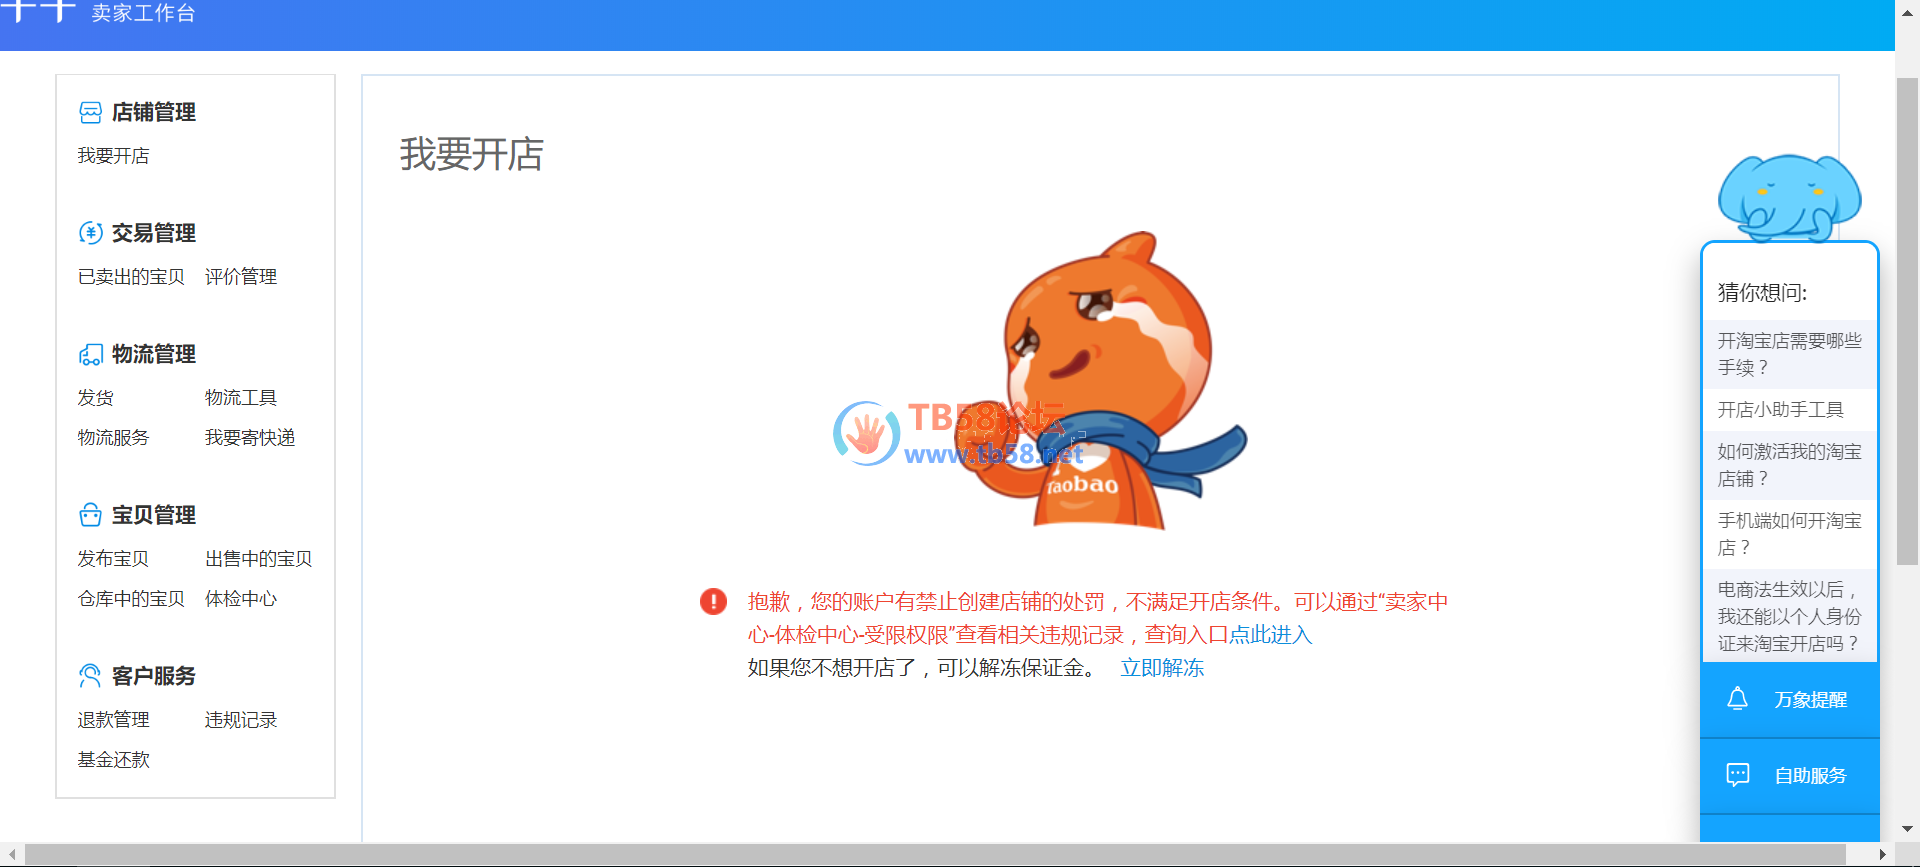The height and width of the screenshot is (867, 1920).
Task: Select question 手机端如何开淘宝店？
Action: 1790,534
